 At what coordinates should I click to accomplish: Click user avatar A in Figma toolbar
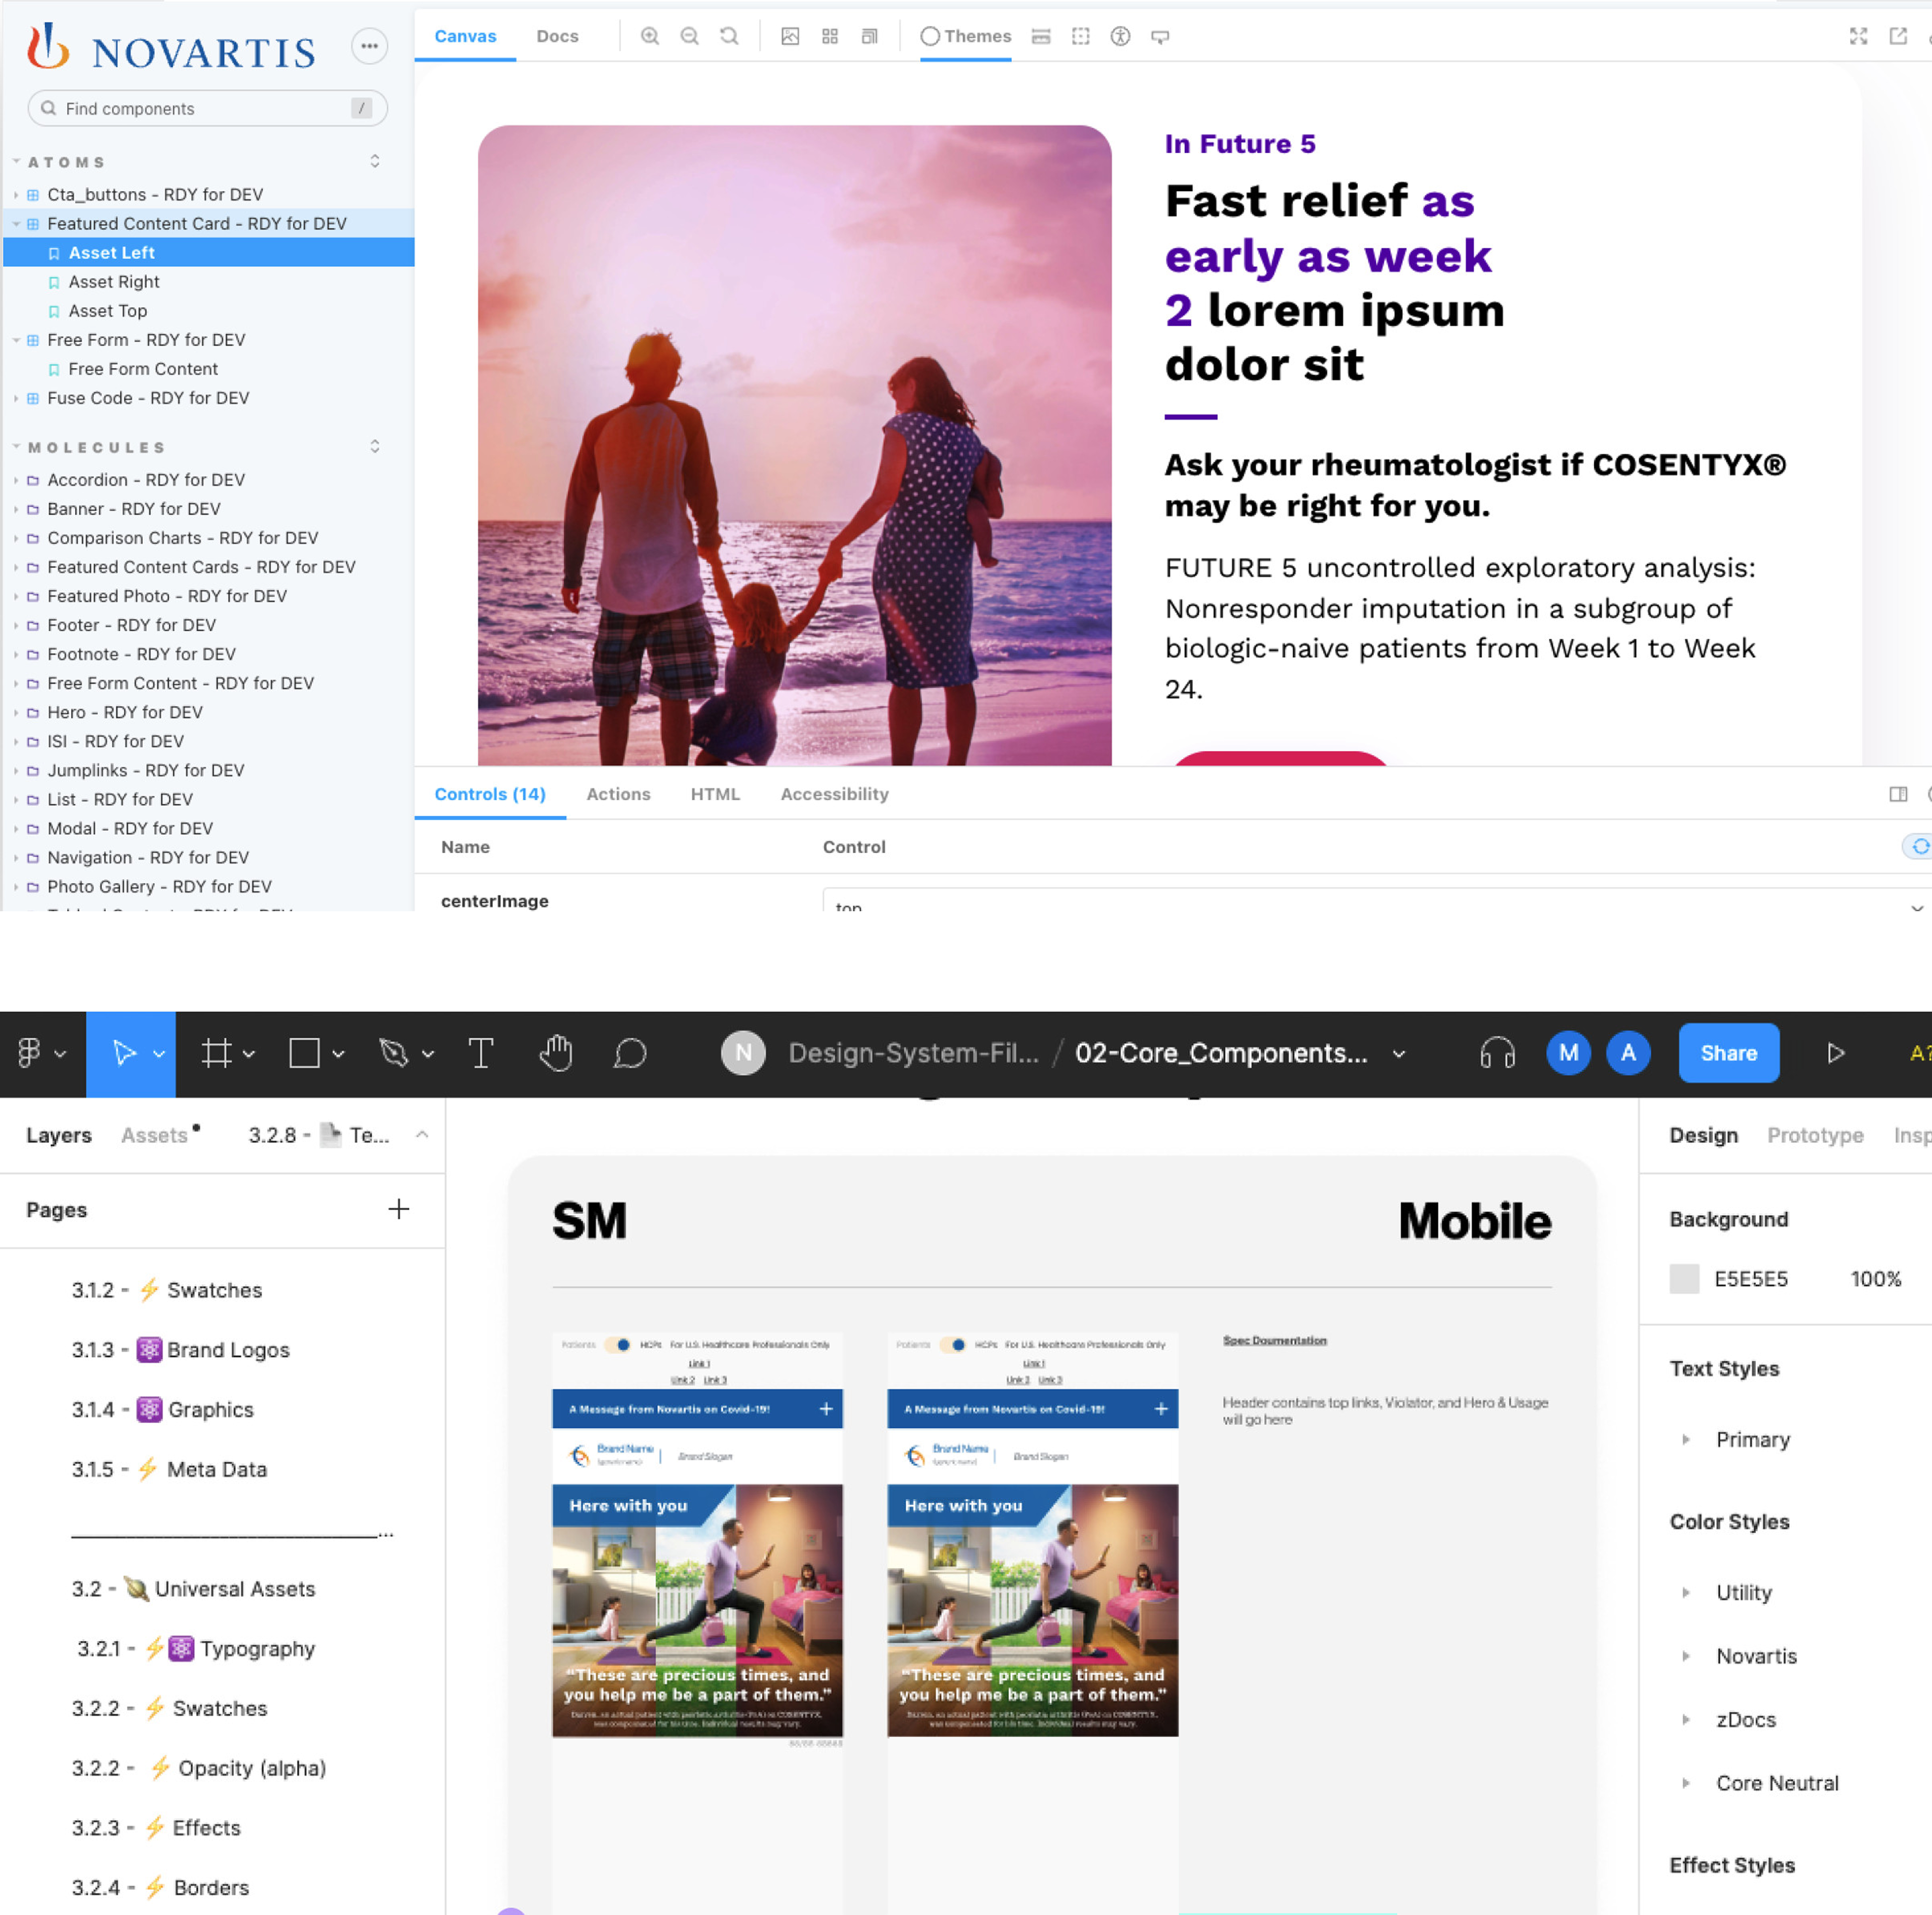click(x=1628, y=1053)
